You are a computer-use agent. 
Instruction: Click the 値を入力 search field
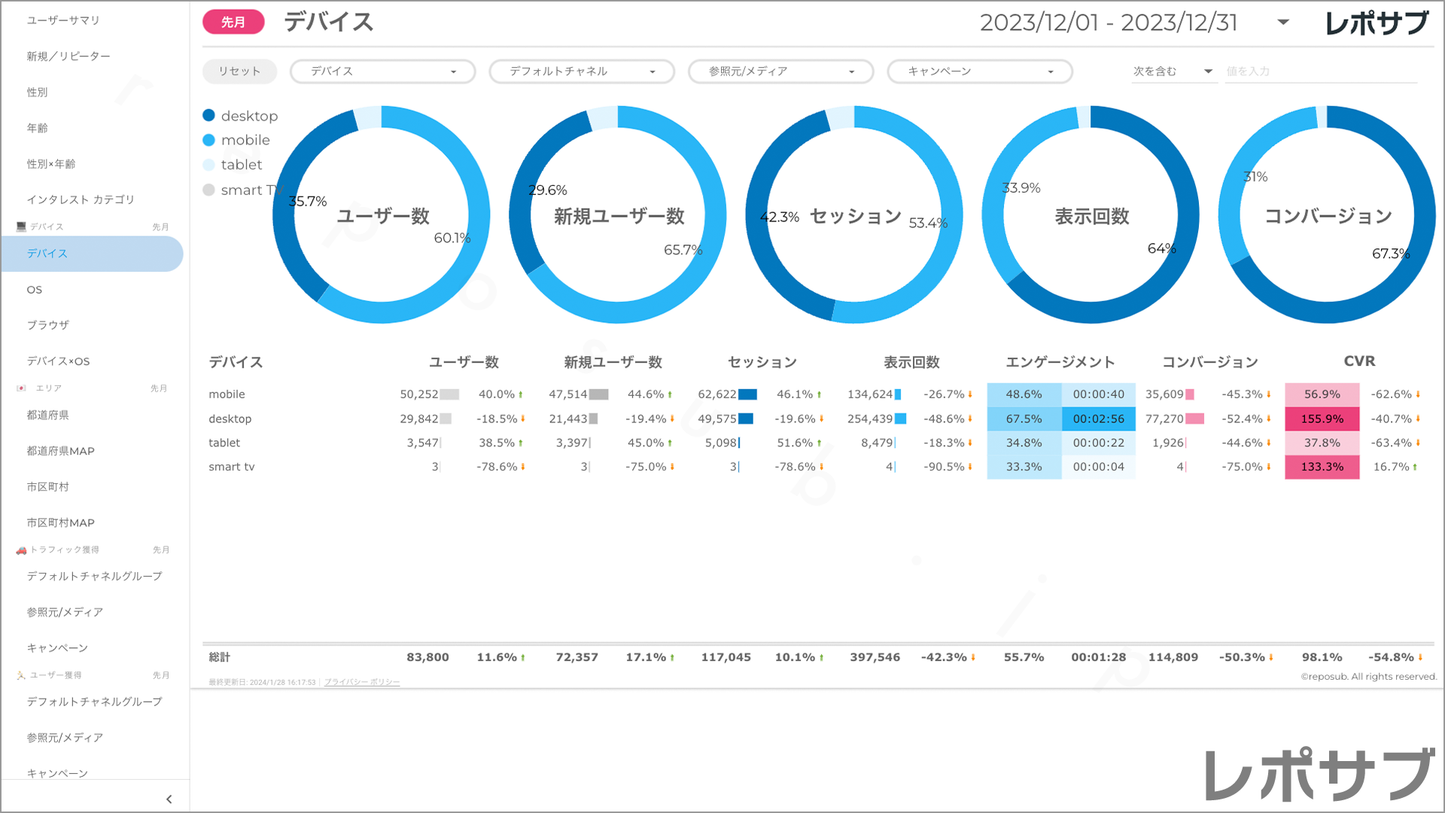pyautogui.click(x=1320, y=72)
